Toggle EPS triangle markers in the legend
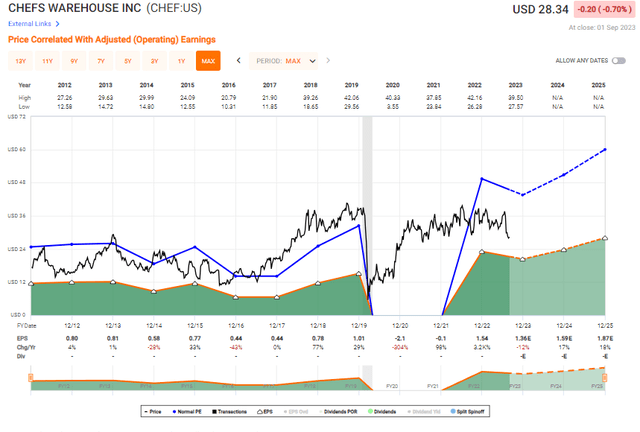The image size is (640, 432). coord(265,412)
